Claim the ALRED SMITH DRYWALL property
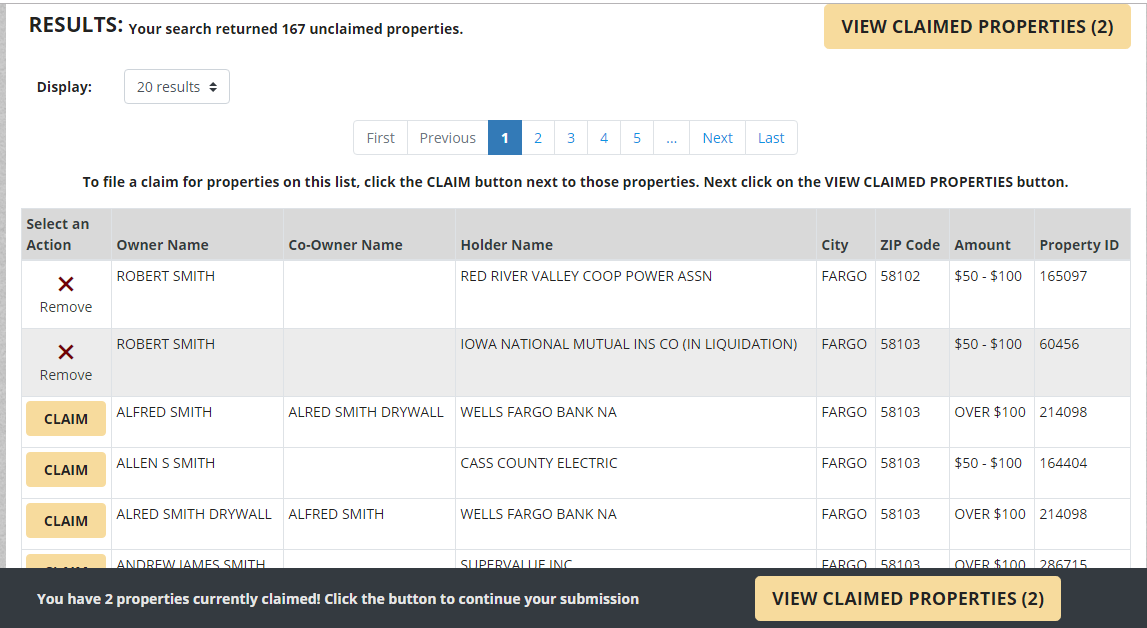 click(x=65, y=520)
